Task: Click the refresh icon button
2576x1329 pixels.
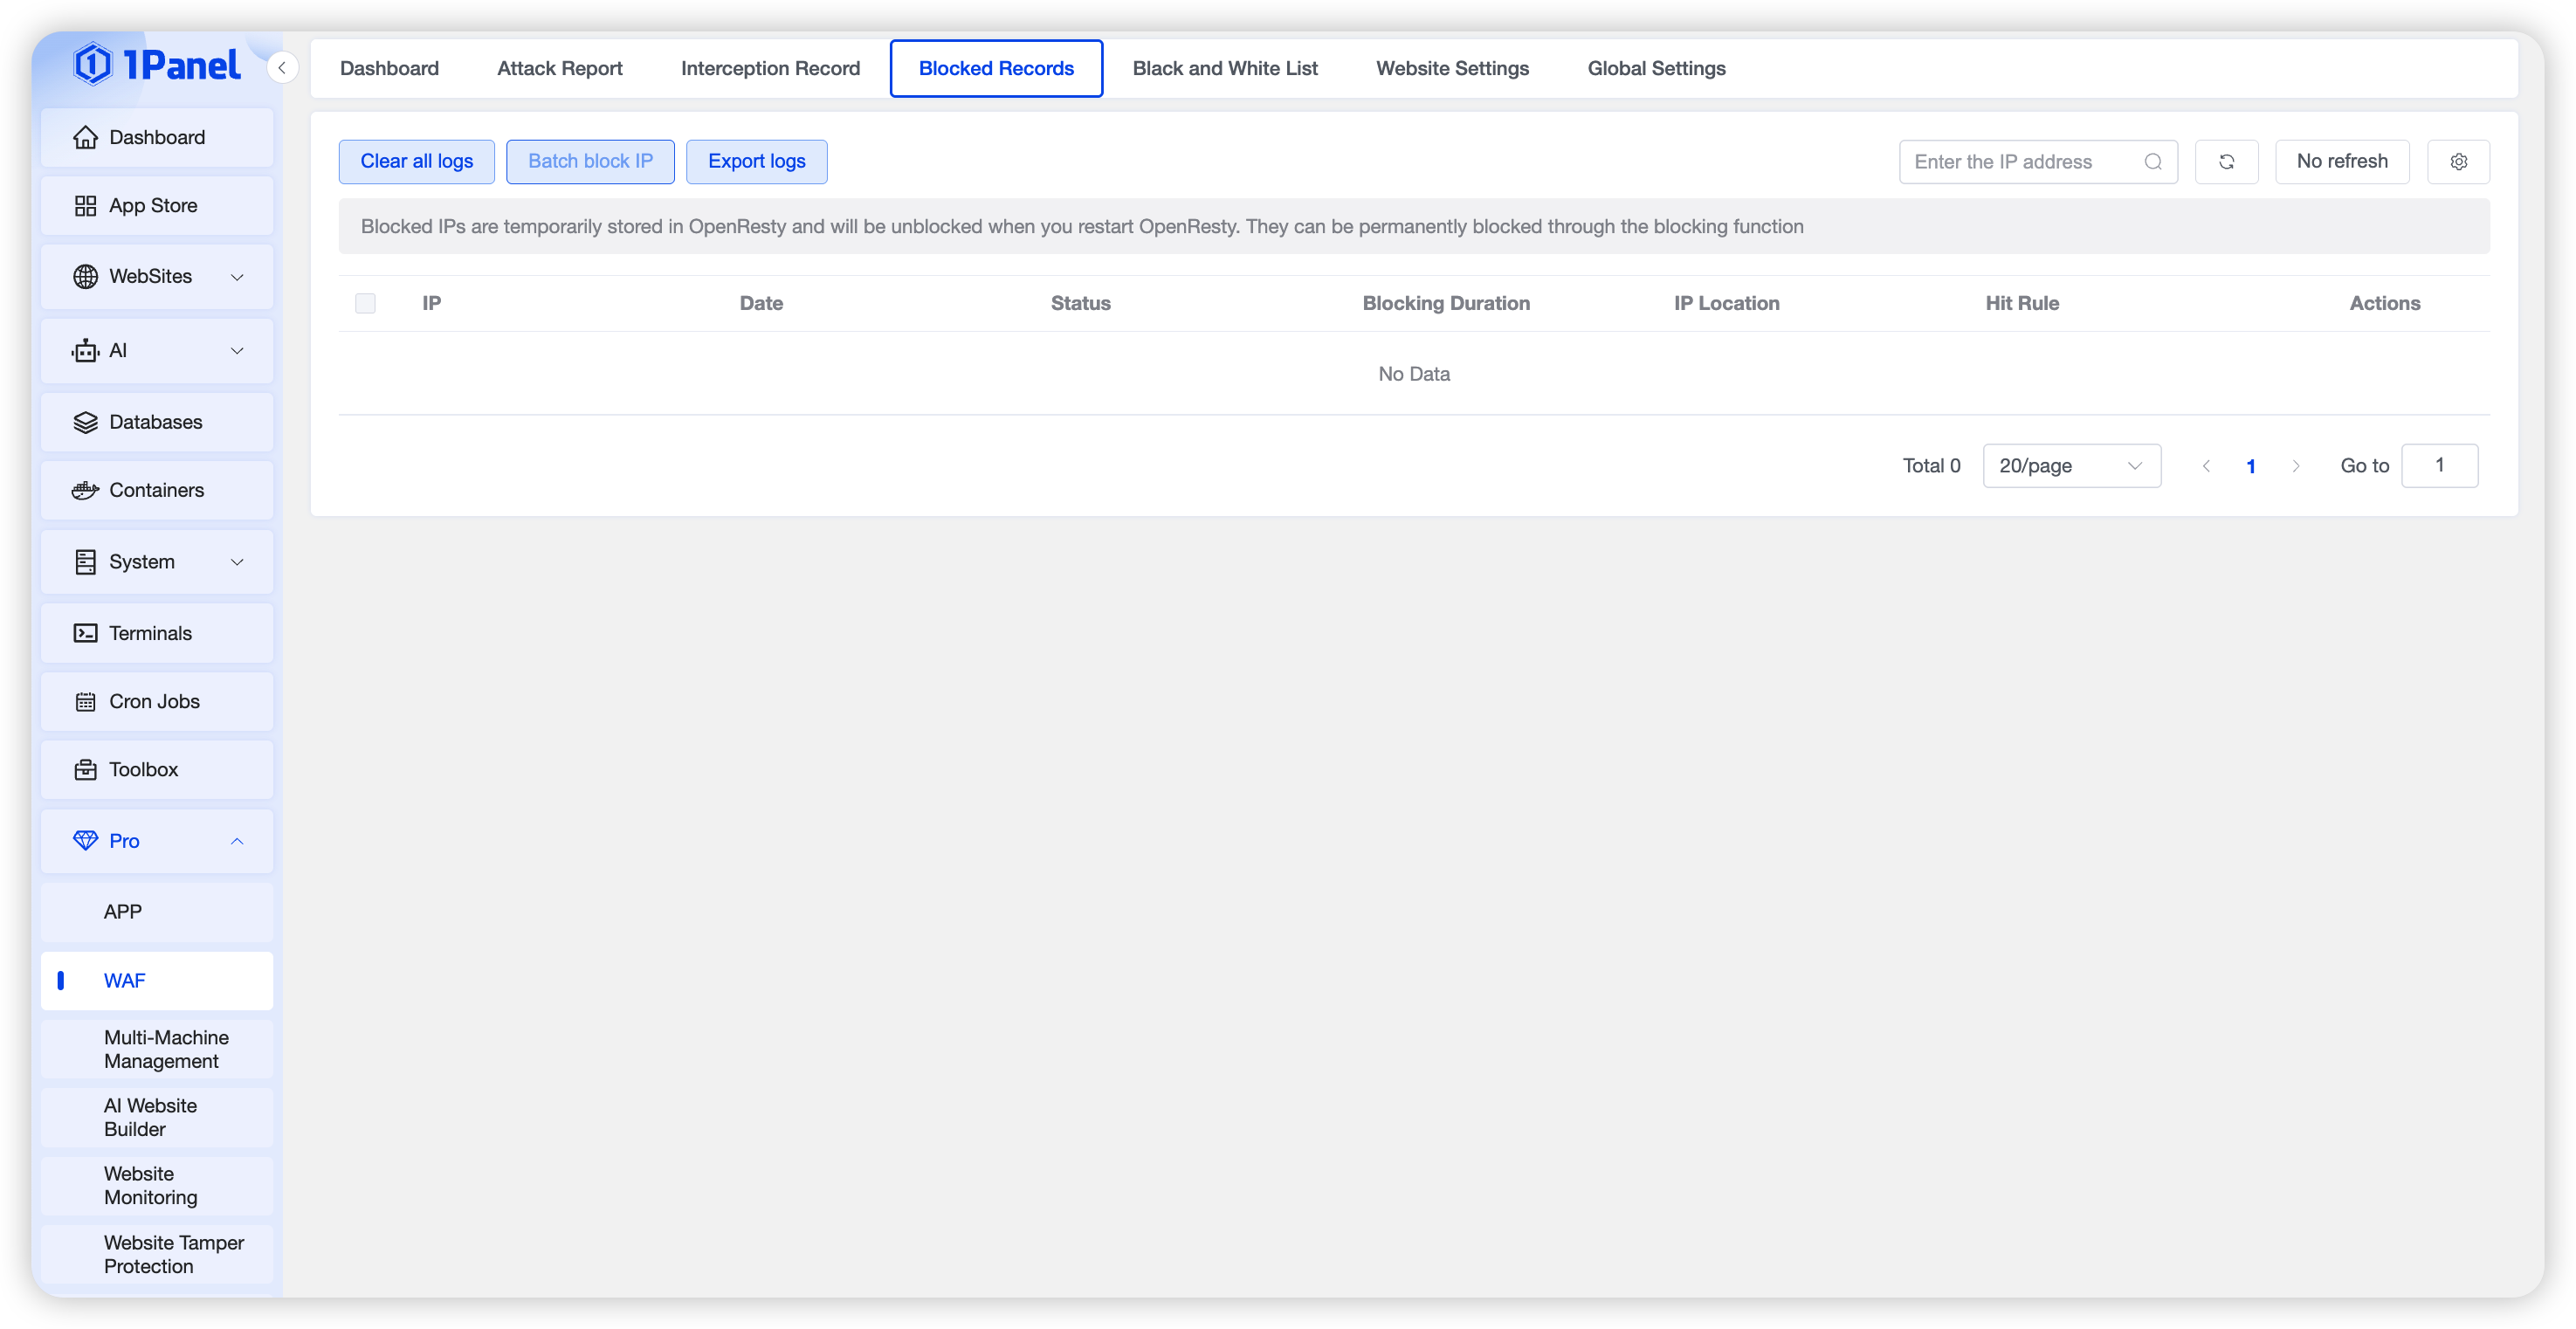Action: click(2226, 162)
